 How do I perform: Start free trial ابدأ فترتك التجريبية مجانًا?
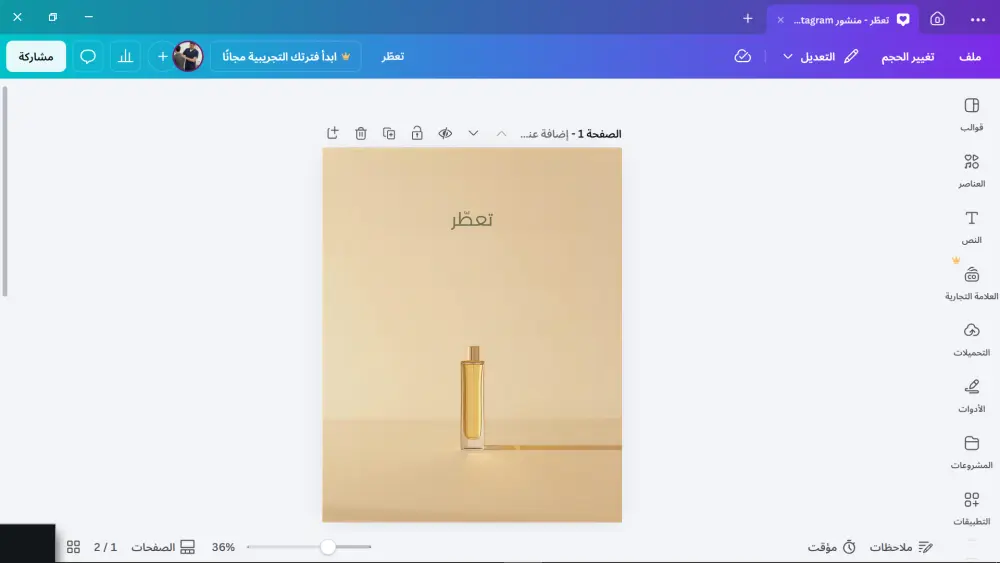point(286,56)
